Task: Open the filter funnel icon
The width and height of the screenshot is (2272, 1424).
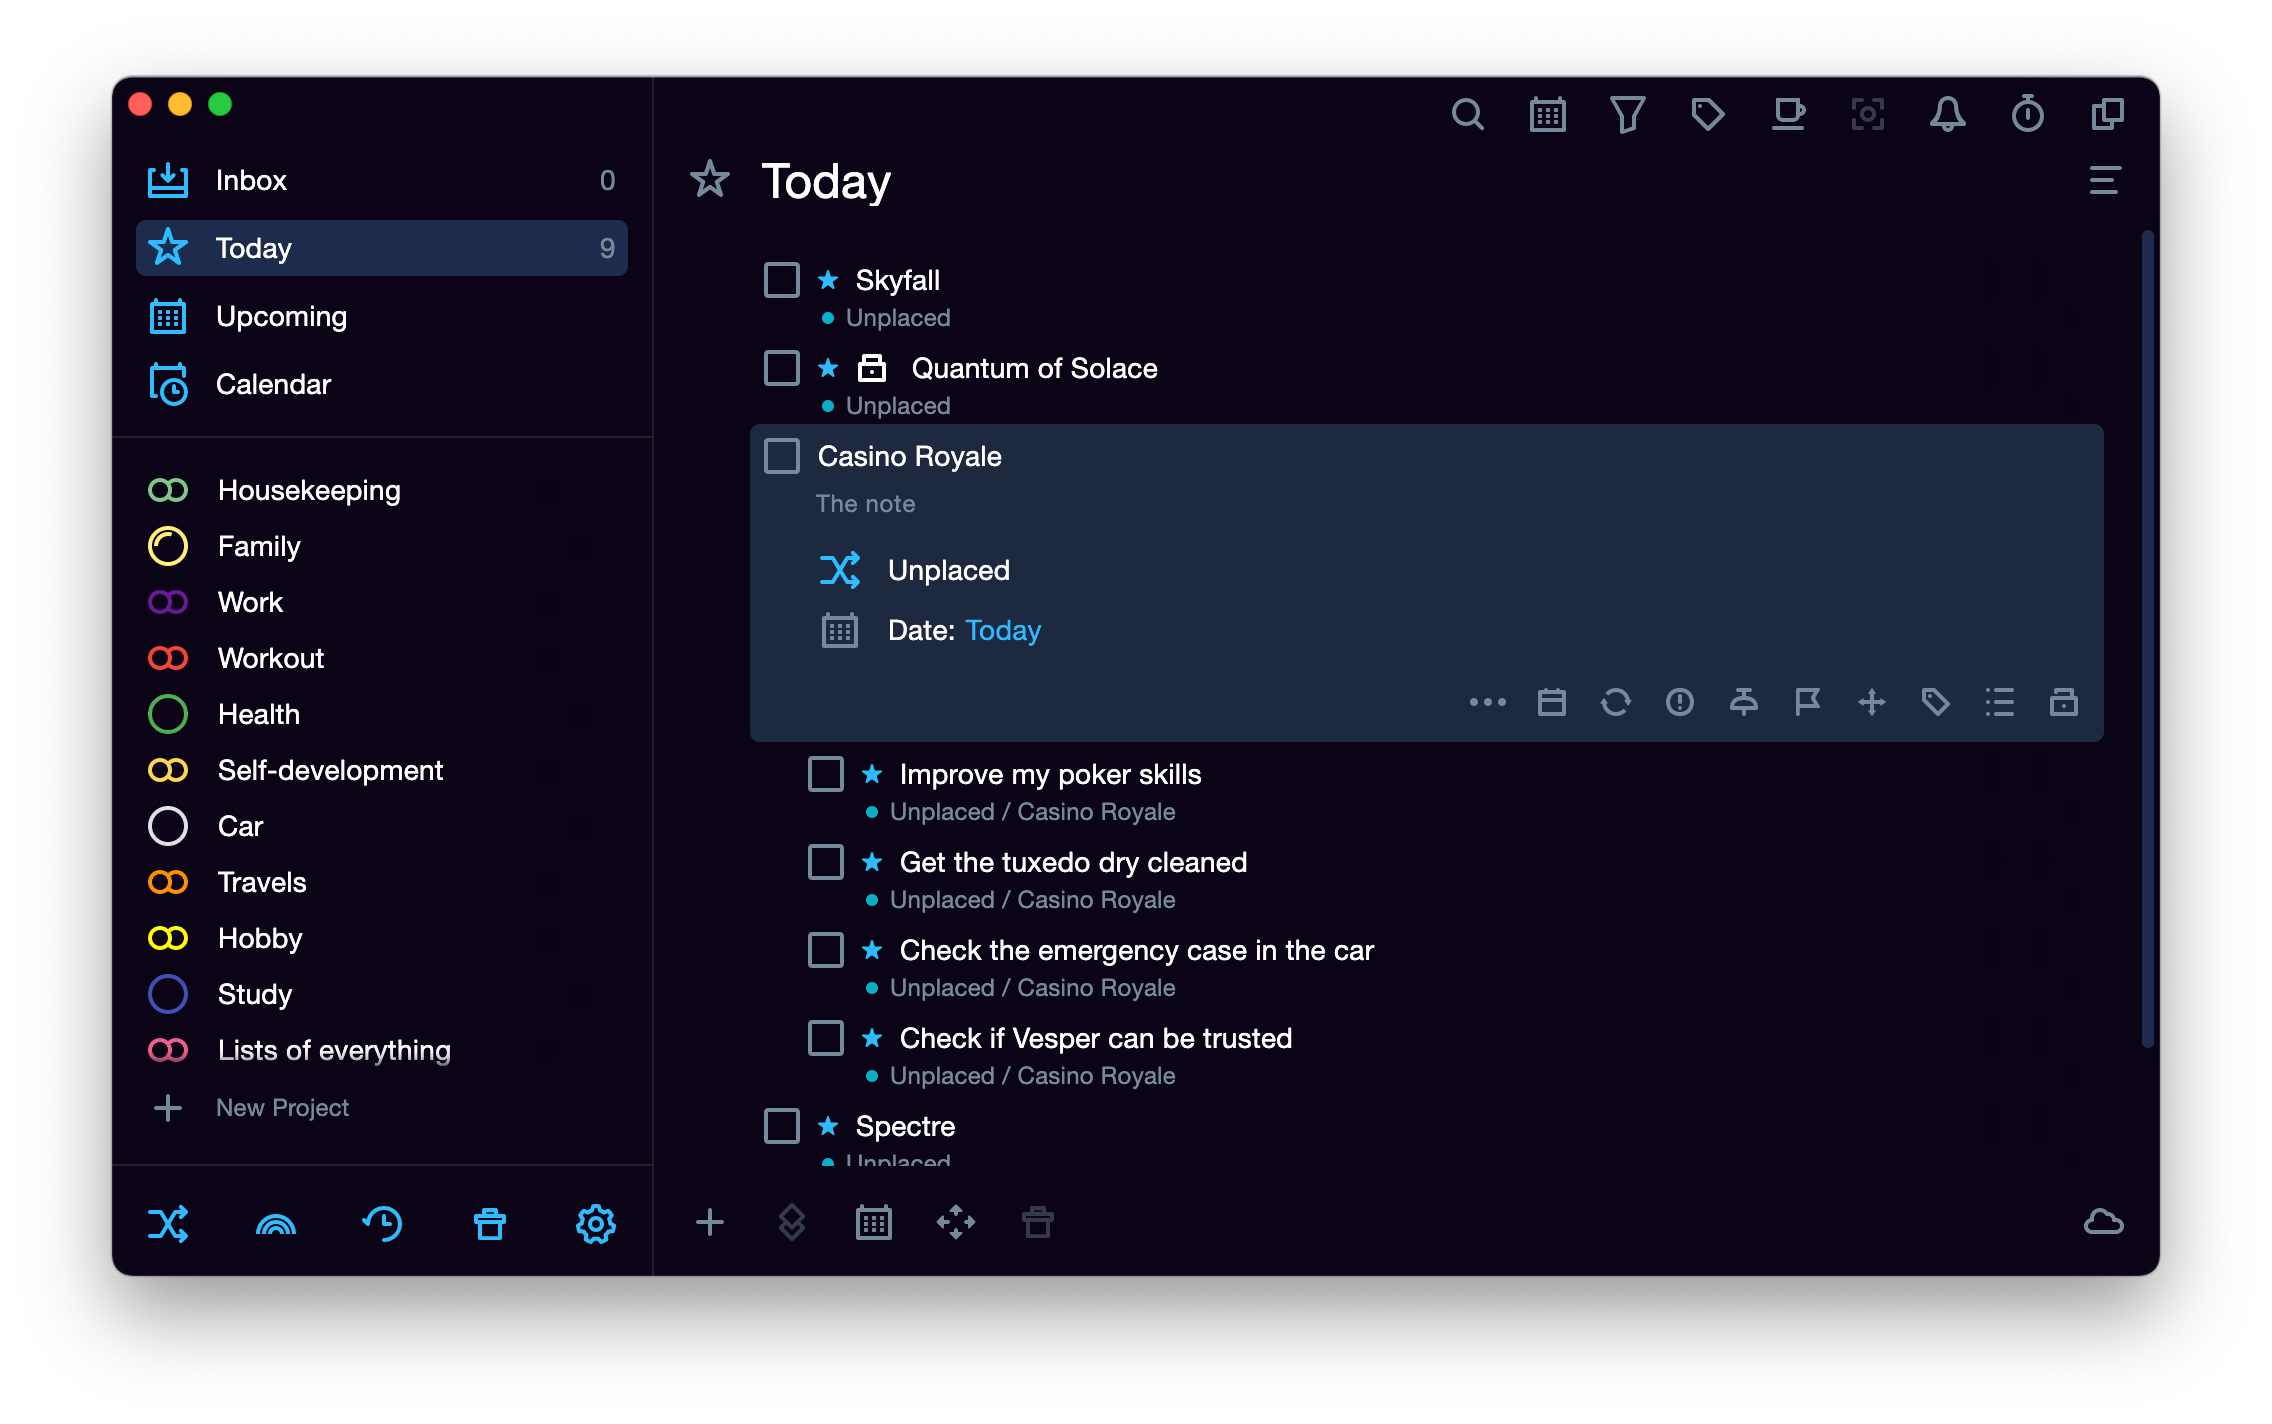Action: 1627,115
